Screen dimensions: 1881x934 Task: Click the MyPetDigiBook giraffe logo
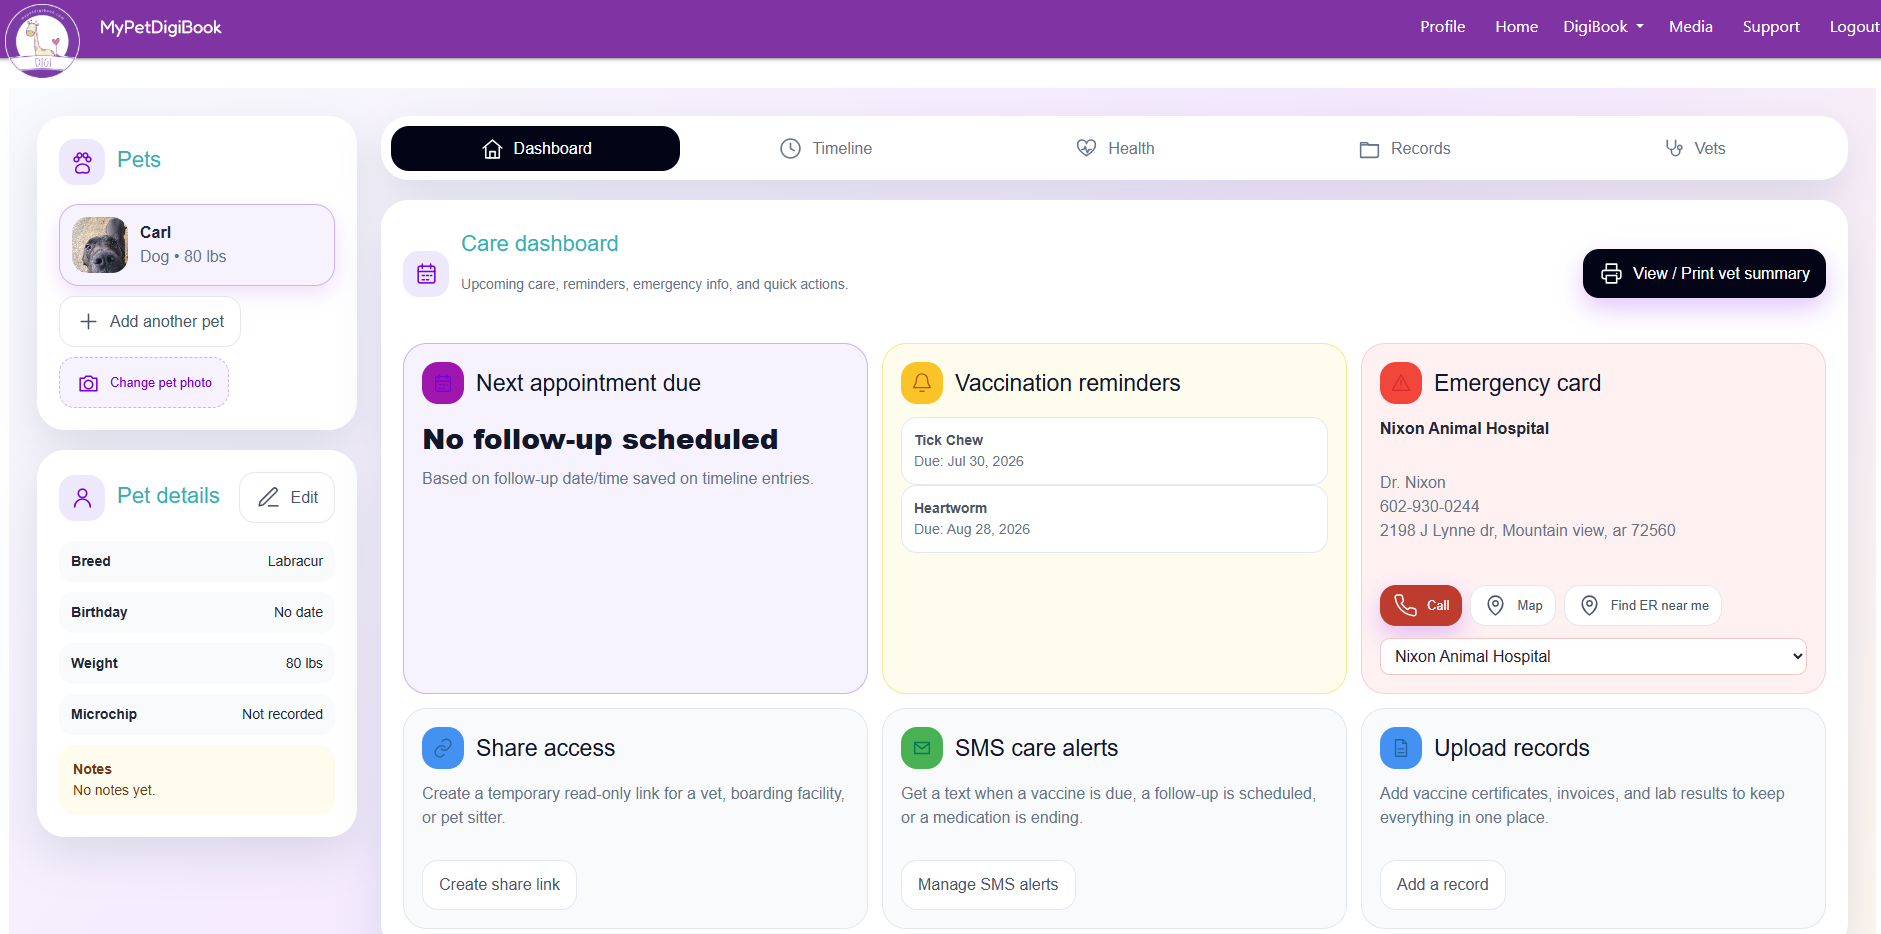[42, 40]
